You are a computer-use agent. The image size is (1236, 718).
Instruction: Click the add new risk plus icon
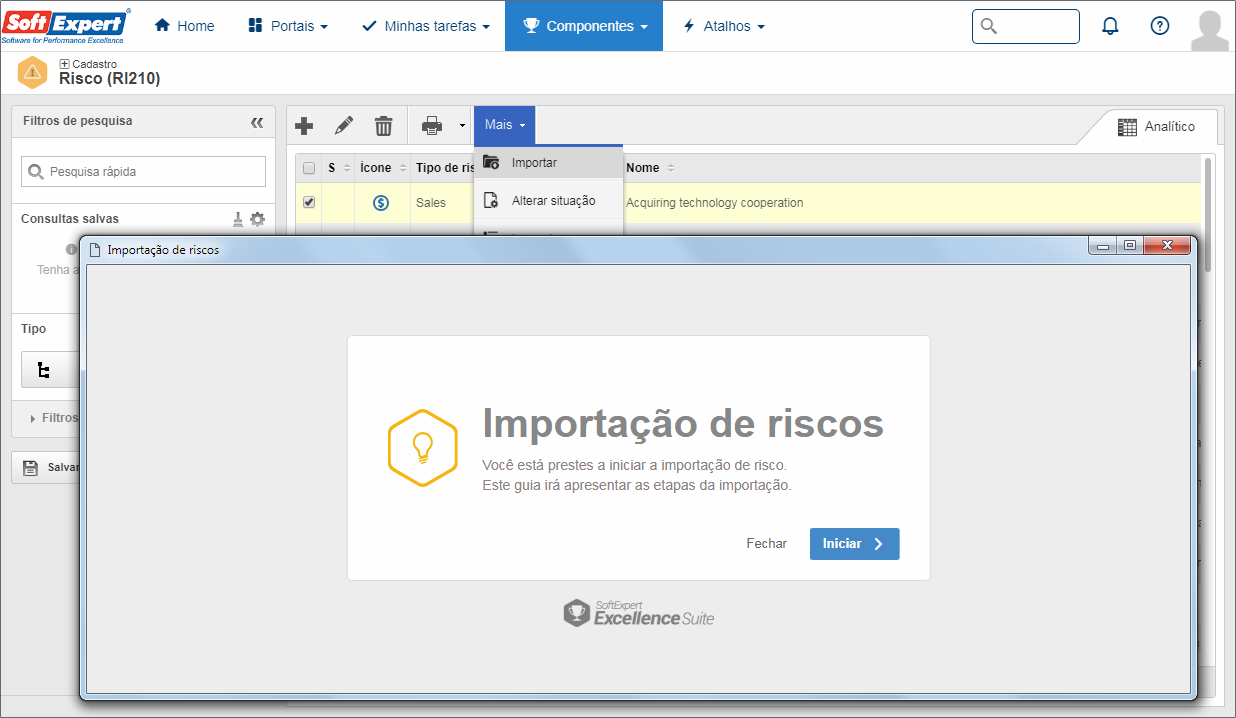pyautogui.click(x=304, y=125)
